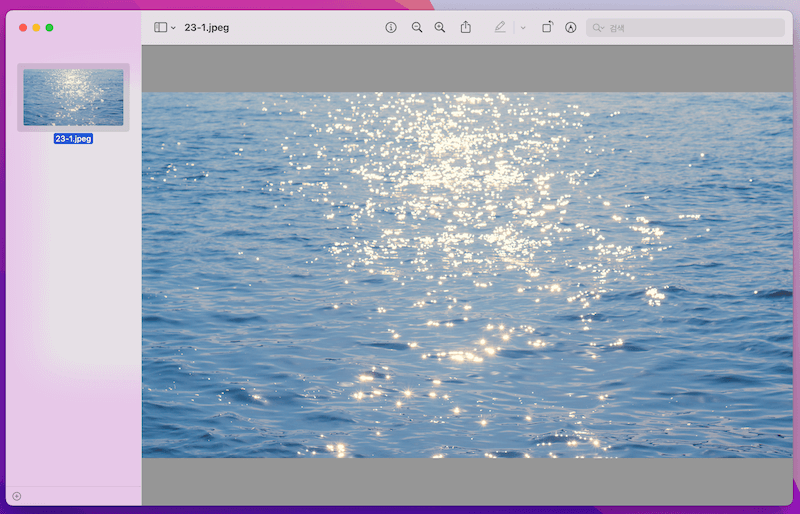The image size is (800, 514).
Task: Maximize the Preview window with green button
Action: coord(49,28)
